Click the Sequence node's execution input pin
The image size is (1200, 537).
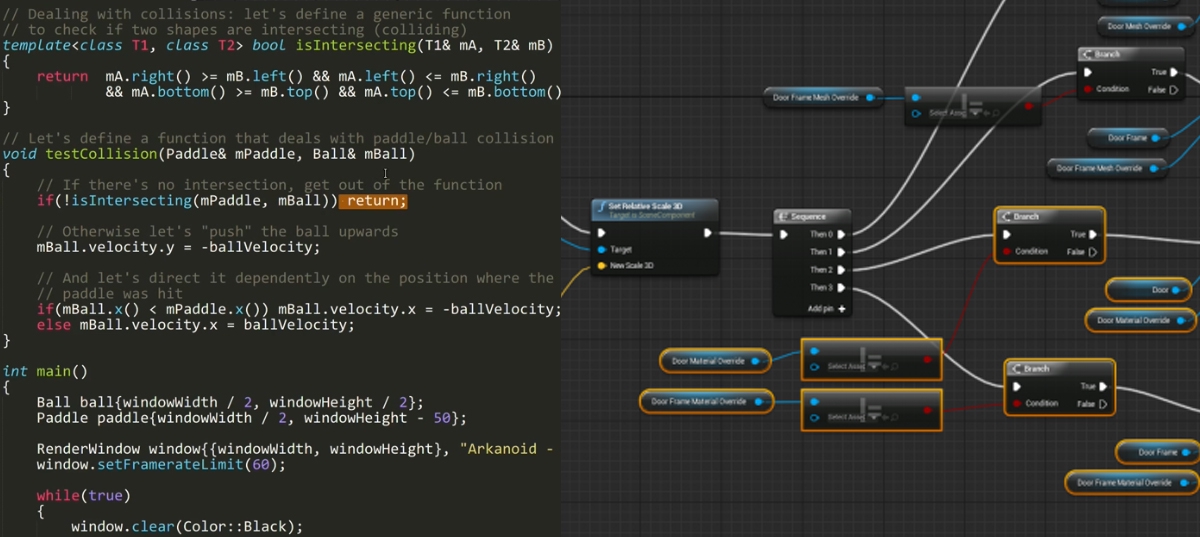click(785, 234)
